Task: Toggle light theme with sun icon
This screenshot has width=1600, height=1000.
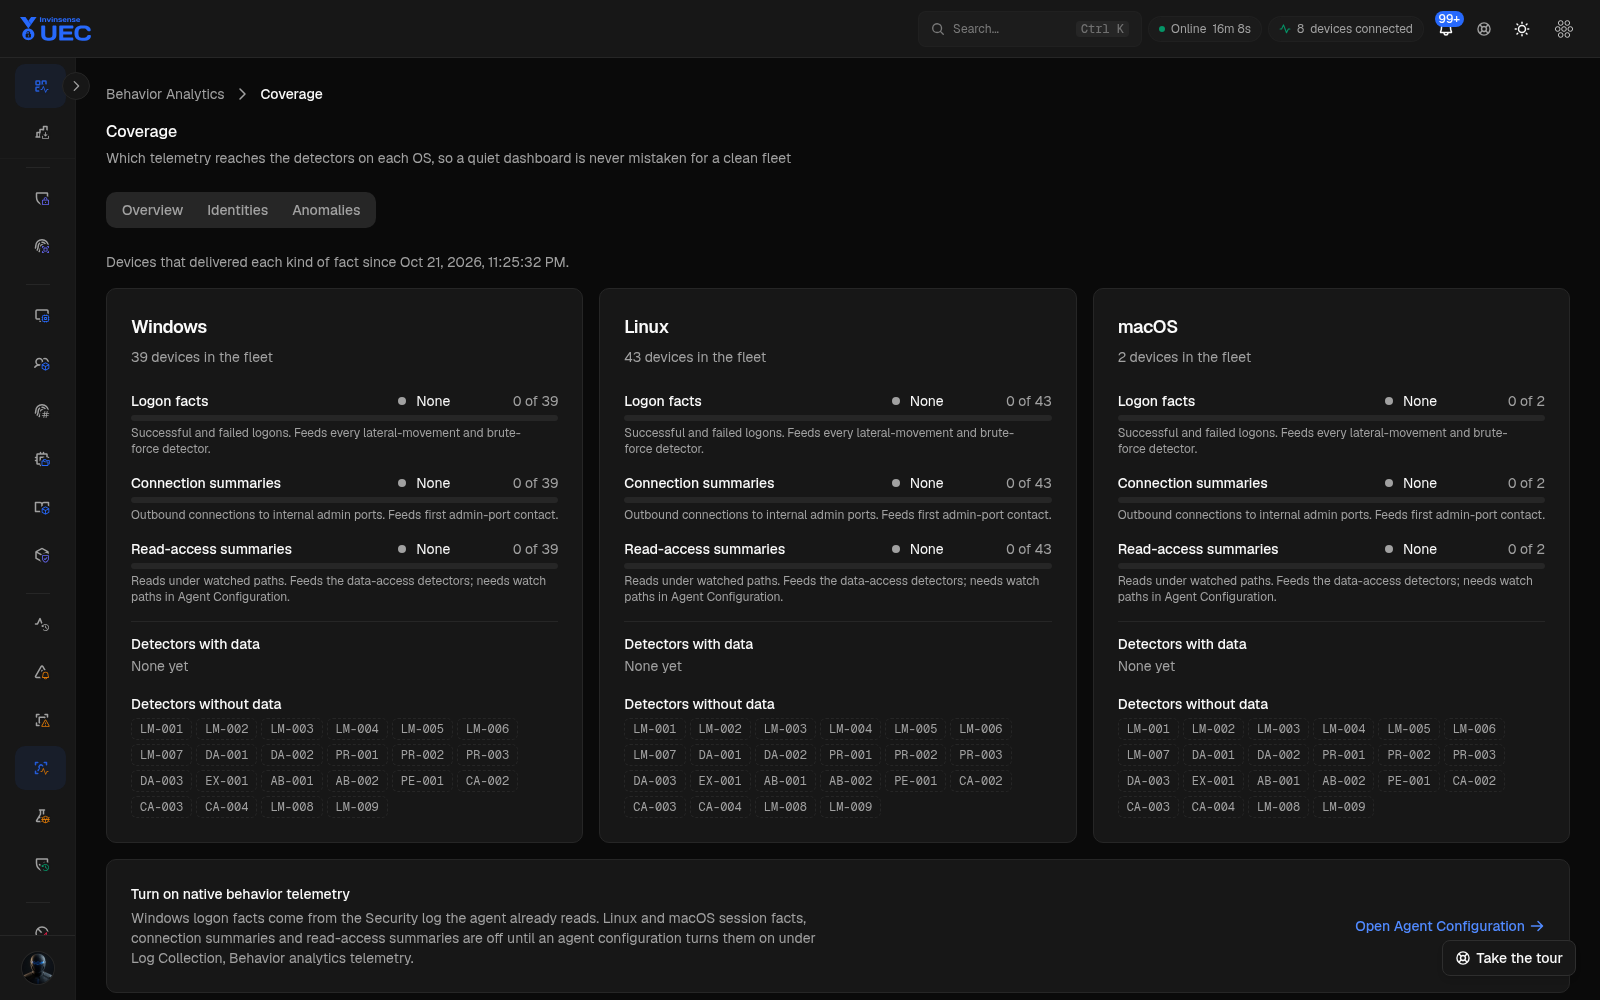Action: 1522,29
